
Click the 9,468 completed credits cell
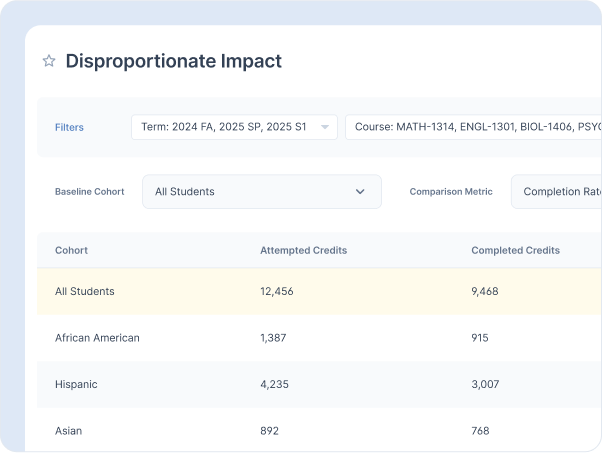pos(485,291)
